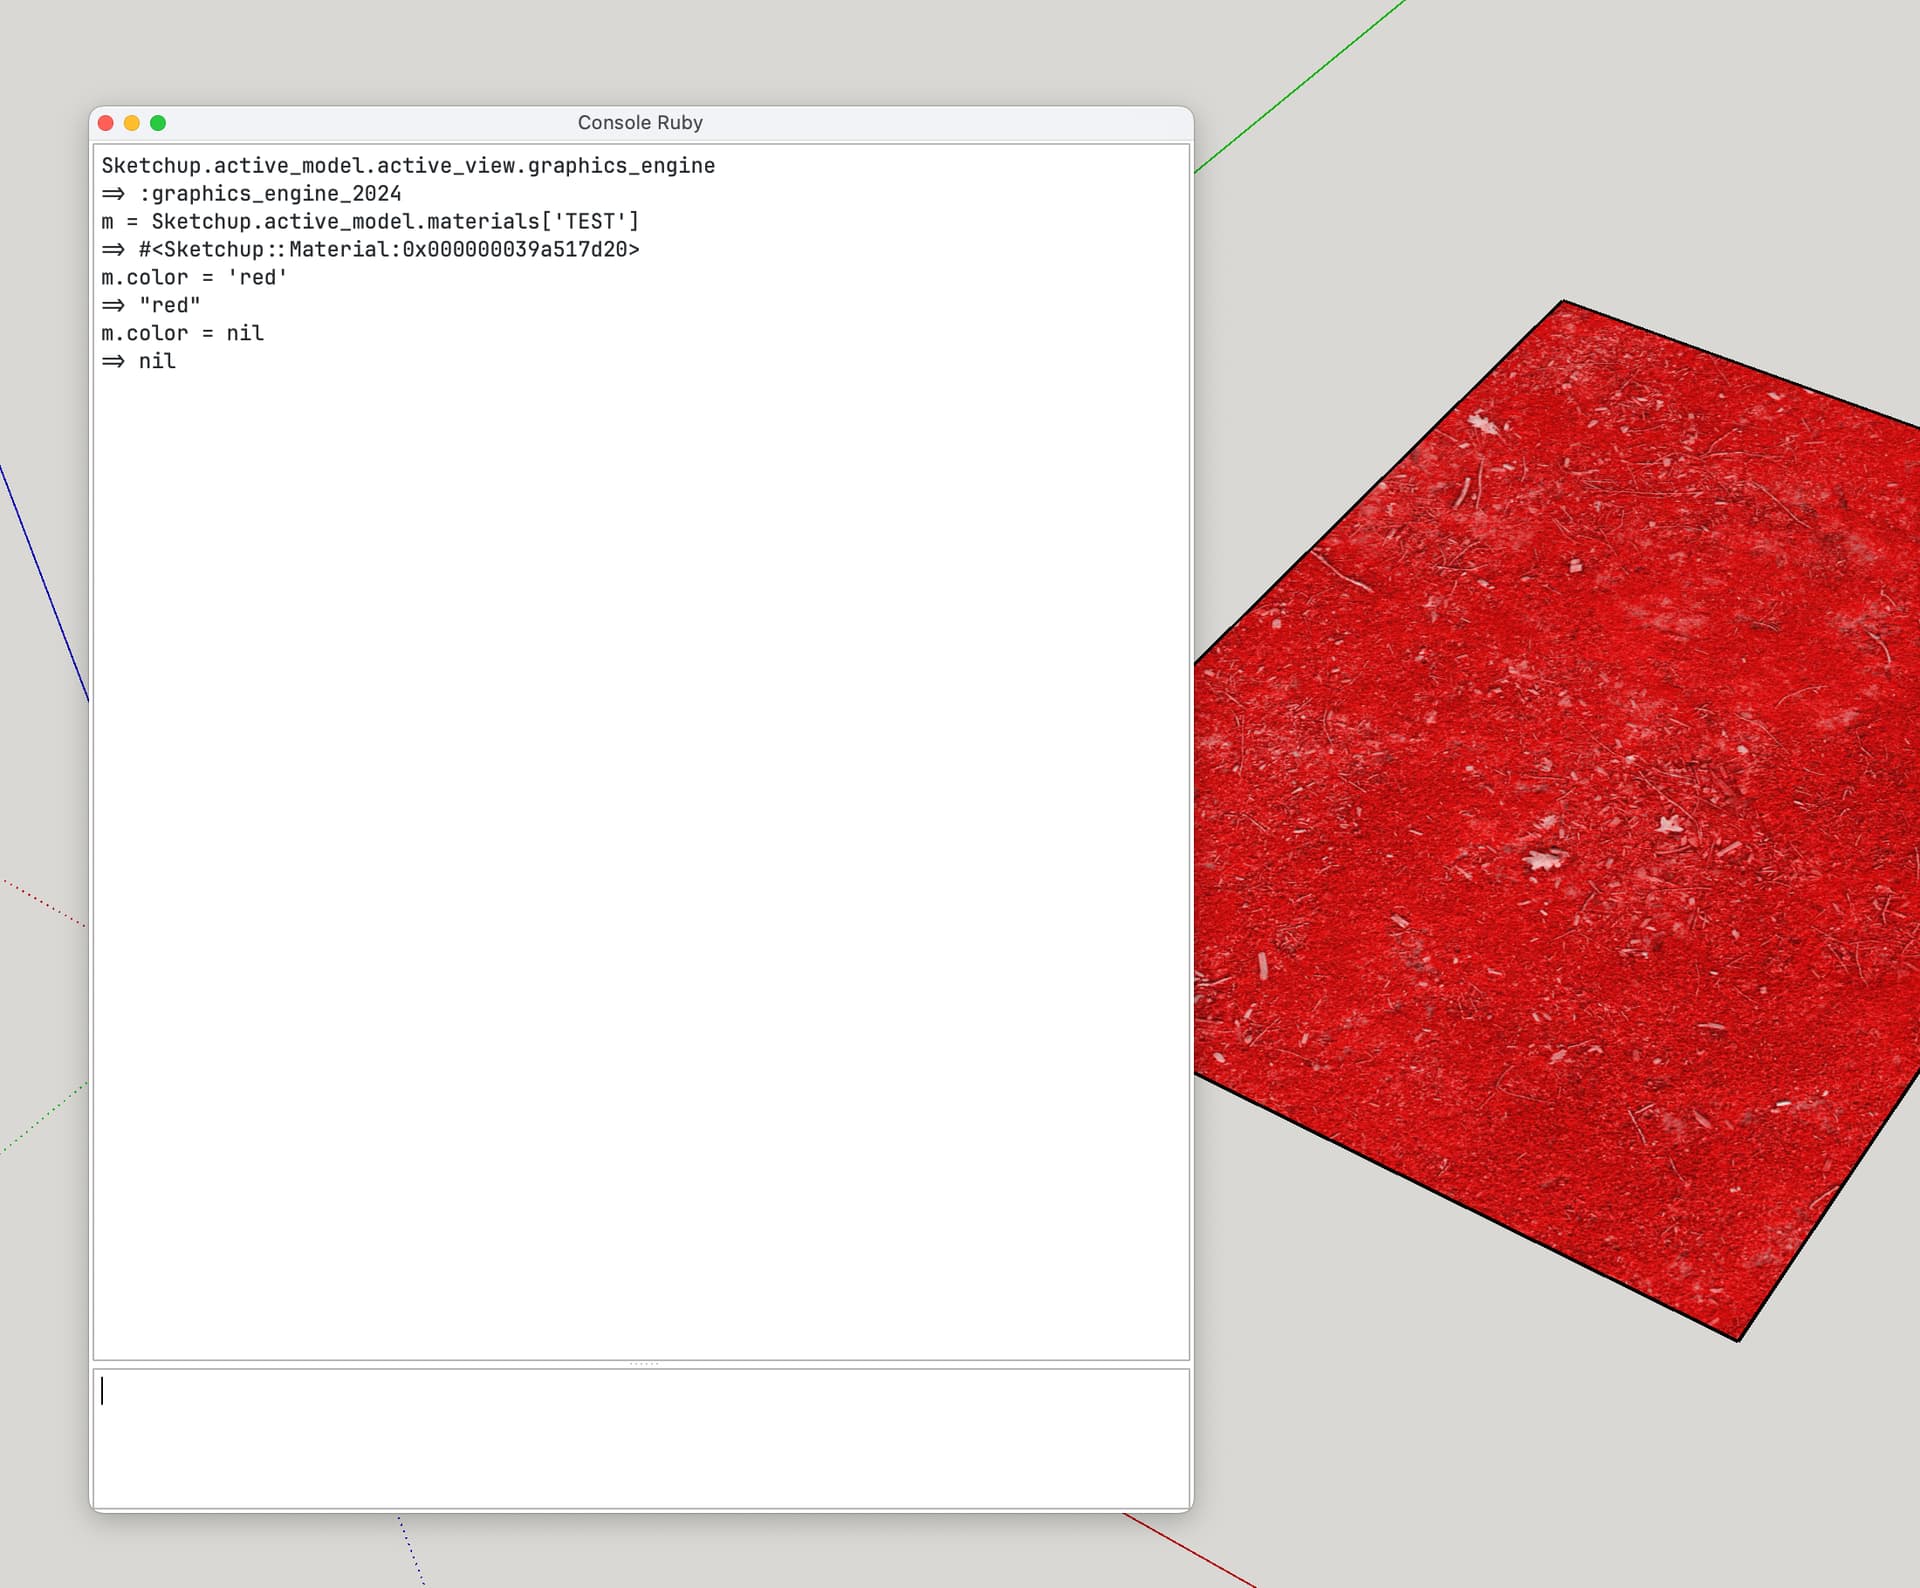This screenshot has height=1588, width=1920.
Task: Click the line 'Sketchup.active_model.active_view.graphics_engine'
Action: (x=408, y=165)
